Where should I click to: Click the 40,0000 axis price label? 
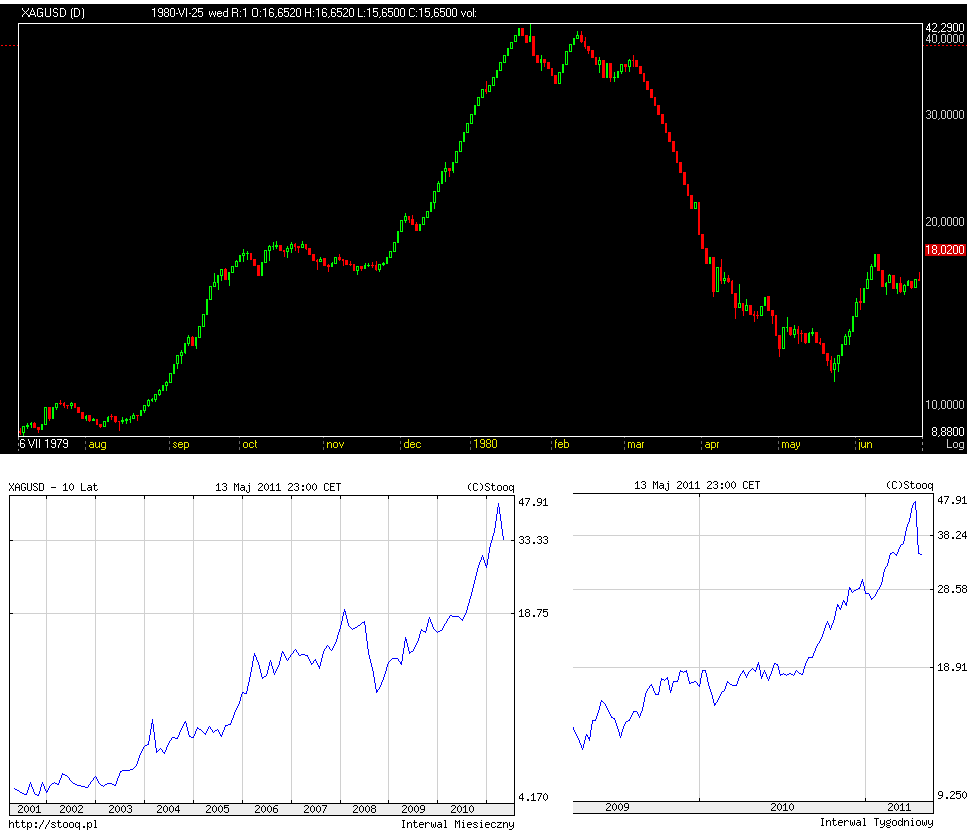945,38
